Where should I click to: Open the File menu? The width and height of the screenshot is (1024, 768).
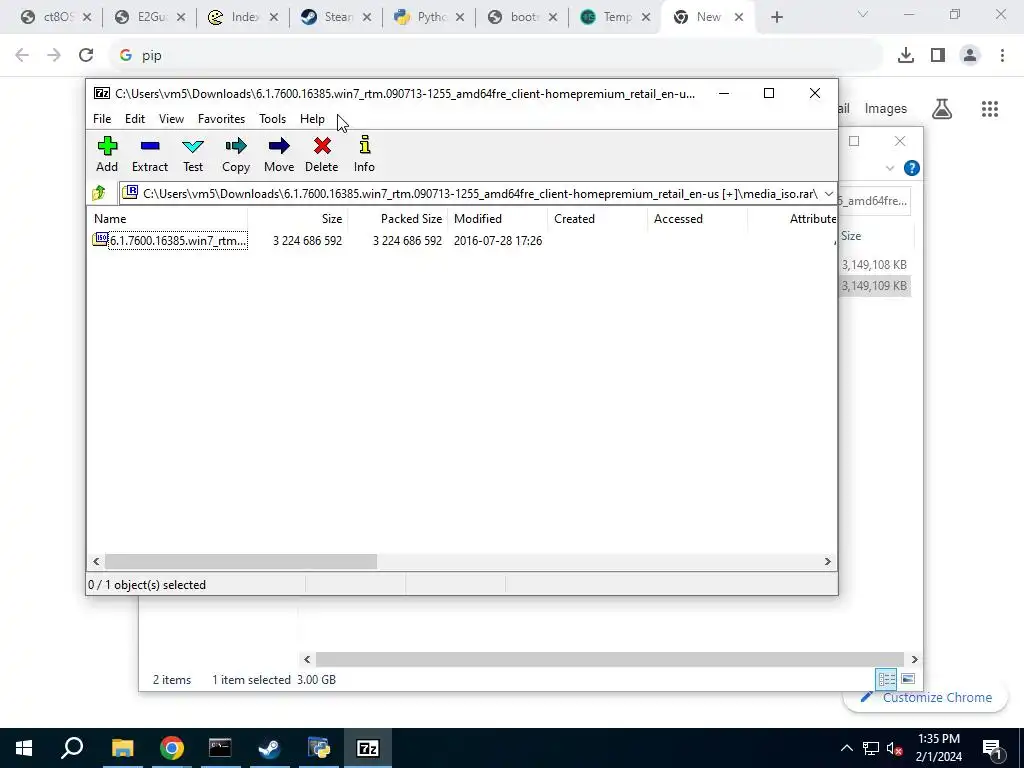tap(102, 119)
